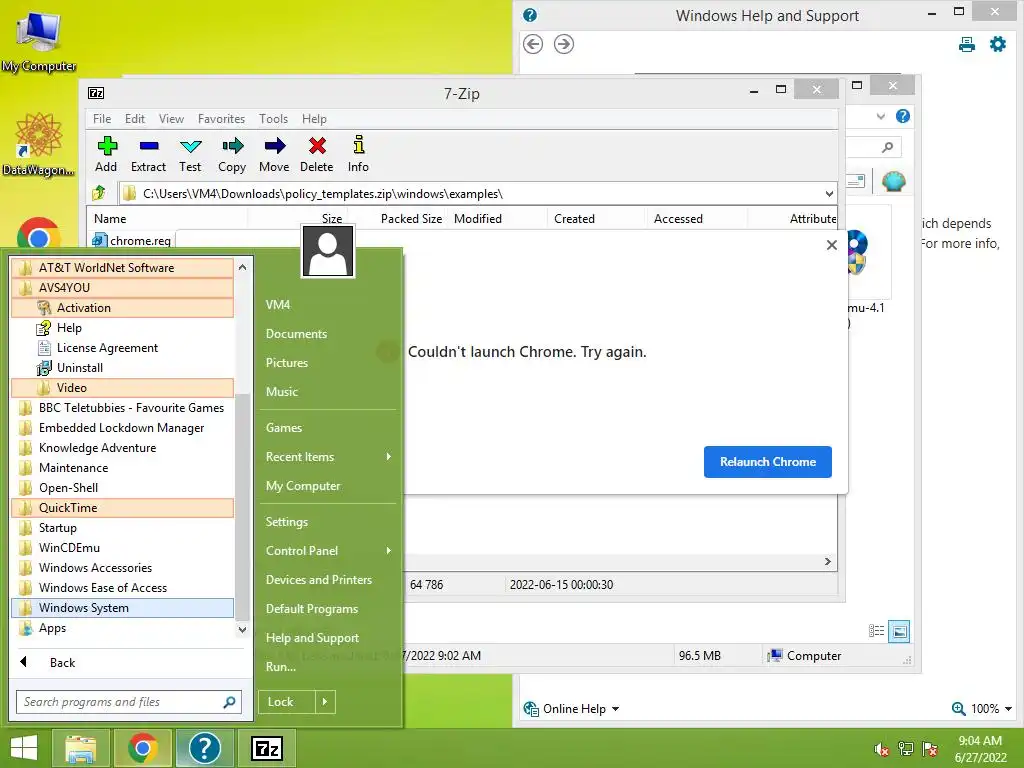
Task: Run the Test tool in 7-Zip
Action: click(x=190, y=154)
